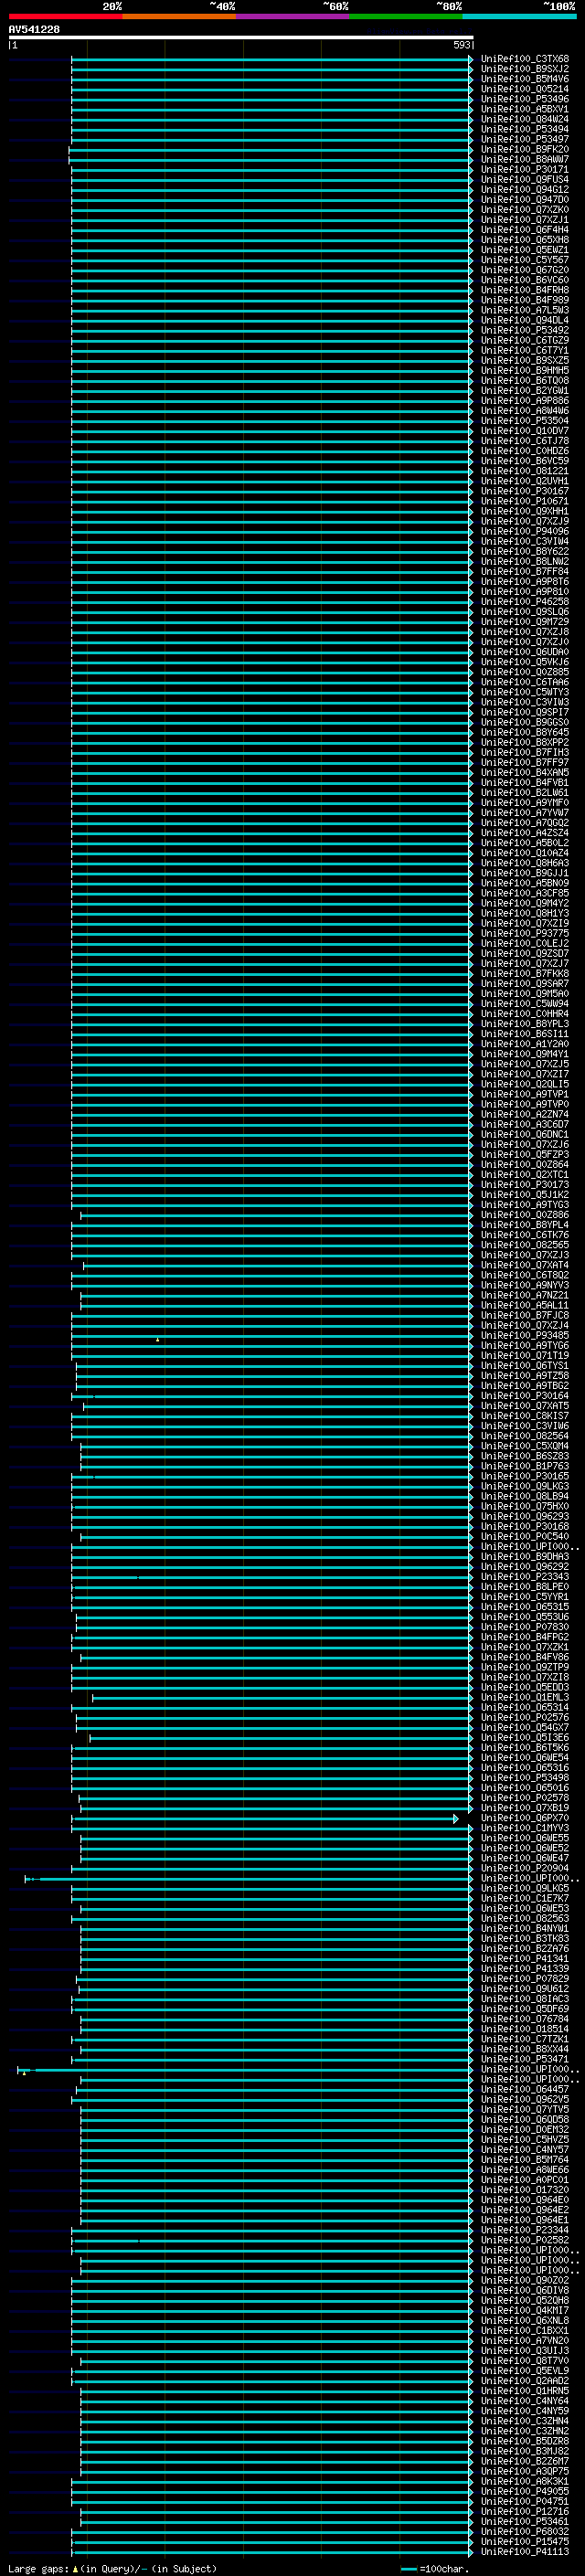Select the hit label UniRef100_Q0Z886

[525, 1215]
